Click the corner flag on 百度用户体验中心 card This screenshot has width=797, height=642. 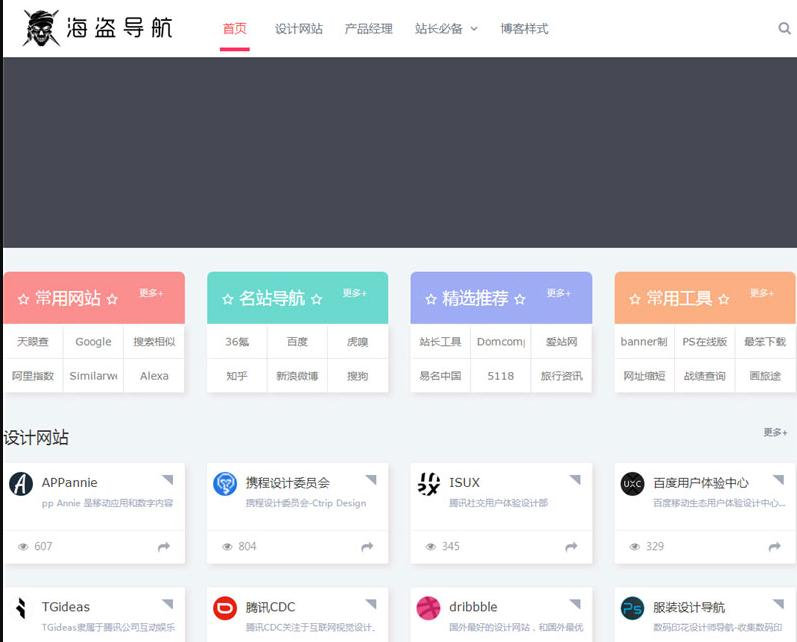[779, 479]
